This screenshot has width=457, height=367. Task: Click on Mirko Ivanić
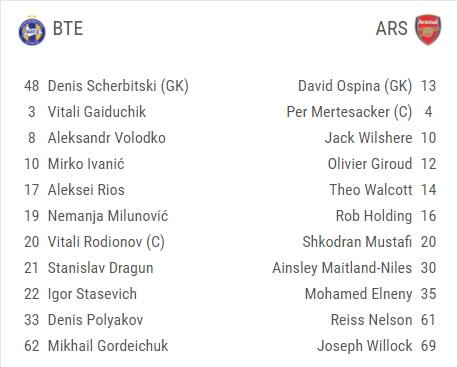[x=86, y=164]
